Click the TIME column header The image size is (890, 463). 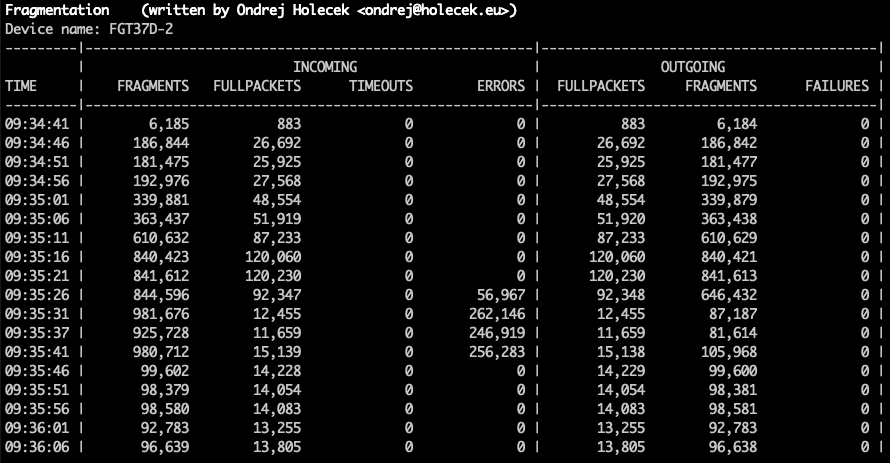point(21,86)
